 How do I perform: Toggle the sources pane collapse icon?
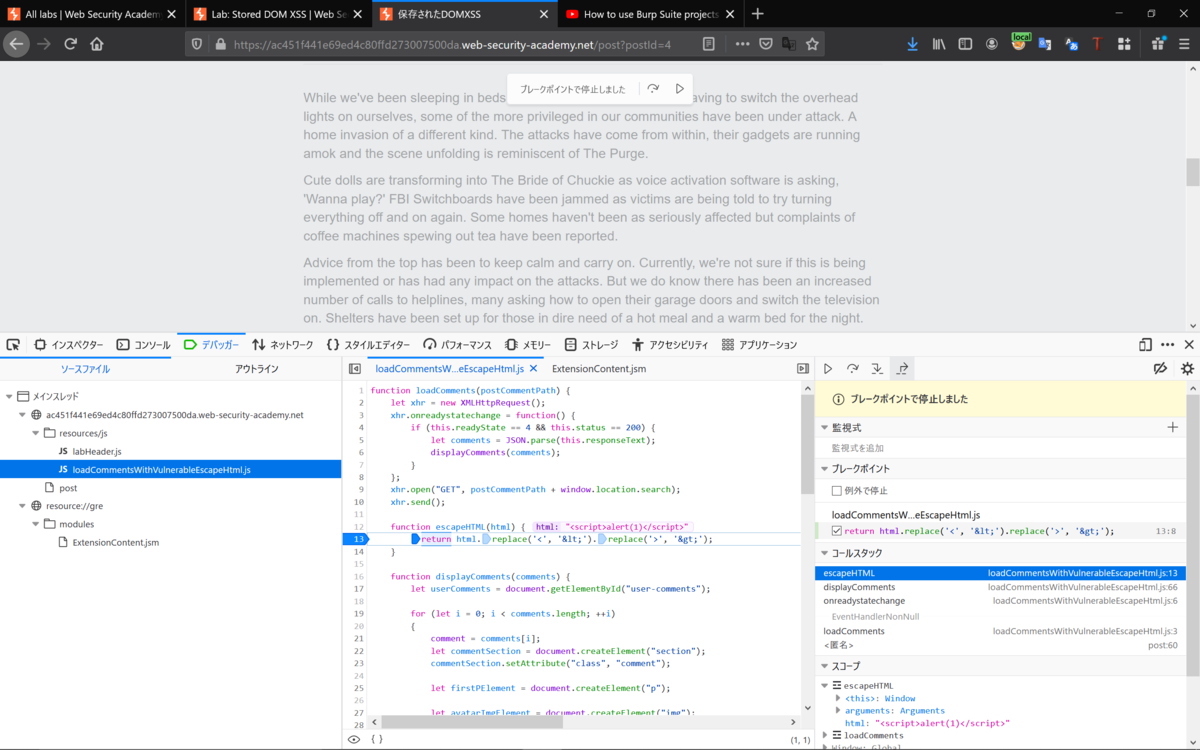(354, 369)
